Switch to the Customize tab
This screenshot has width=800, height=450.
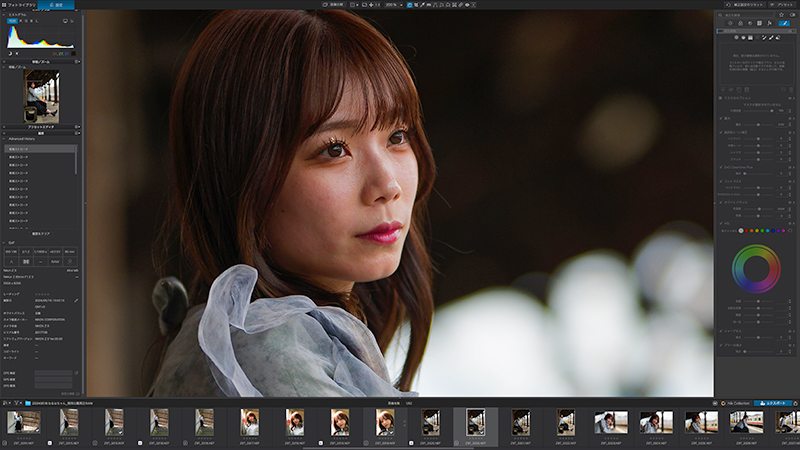(x=56, y=5)
